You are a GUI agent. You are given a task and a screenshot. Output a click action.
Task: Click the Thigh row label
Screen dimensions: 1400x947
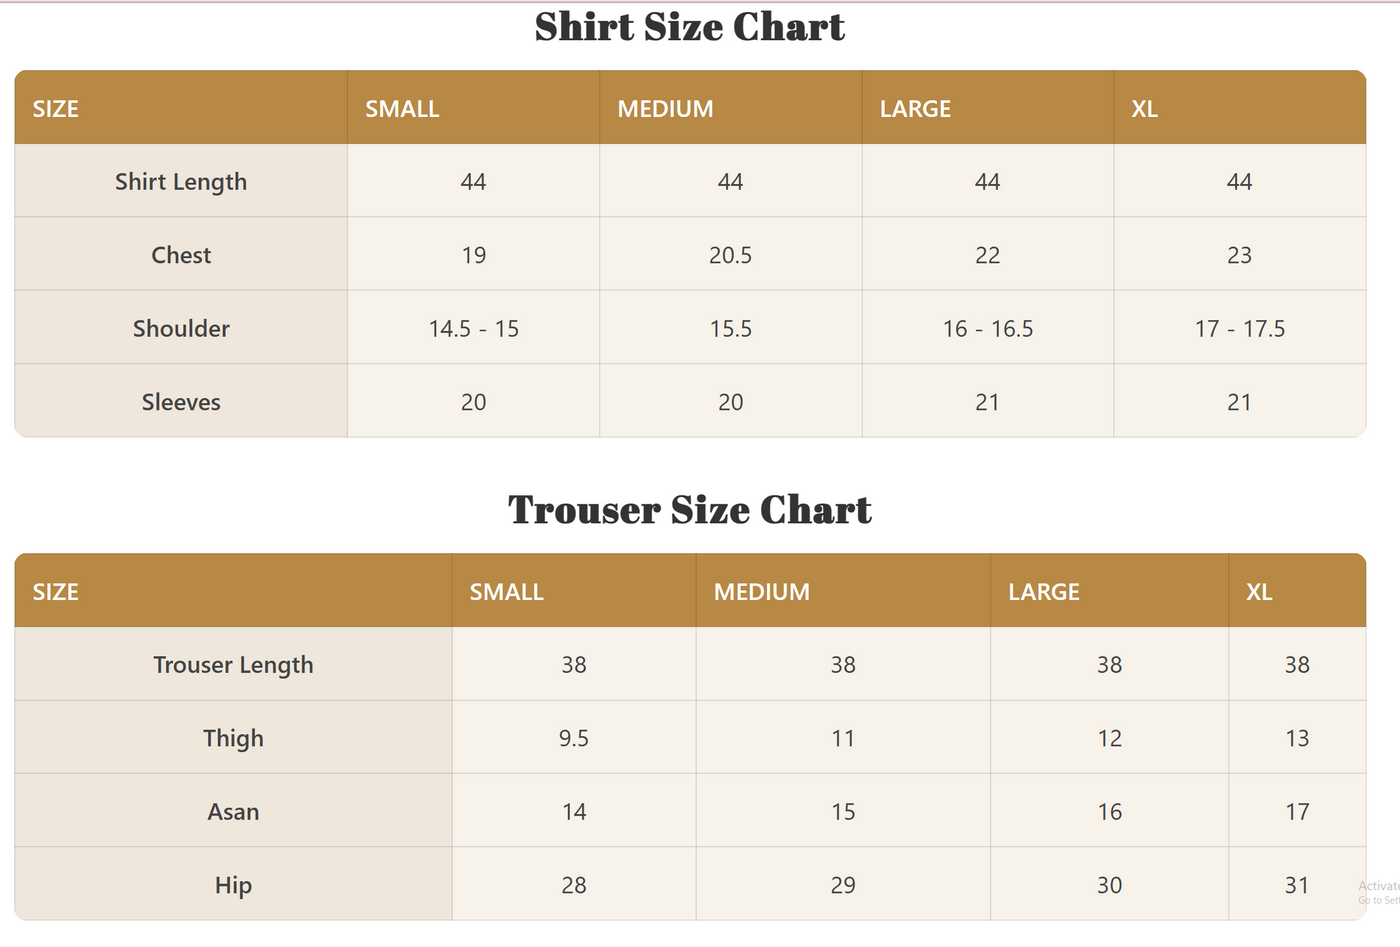tap(233, 738)
